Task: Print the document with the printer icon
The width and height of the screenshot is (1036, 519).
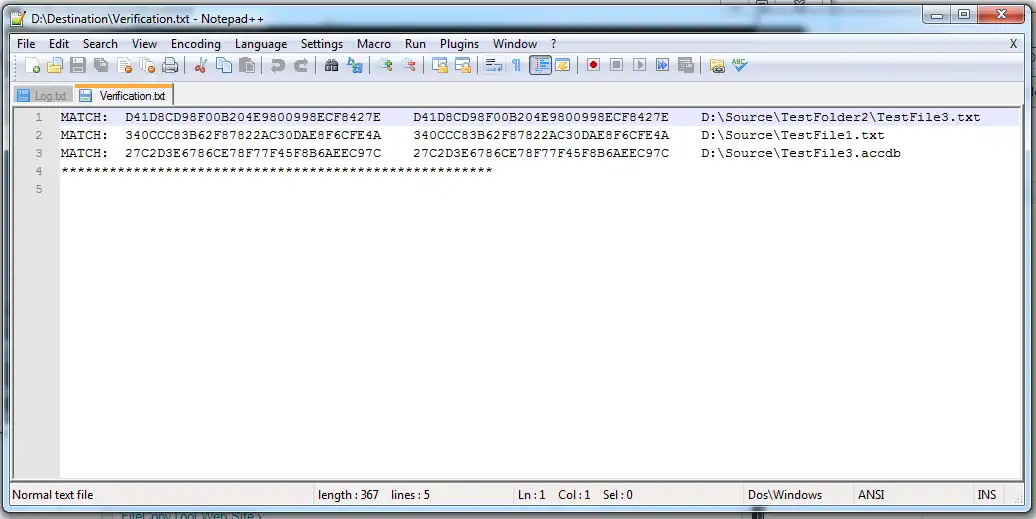Action: pos(170,65)
